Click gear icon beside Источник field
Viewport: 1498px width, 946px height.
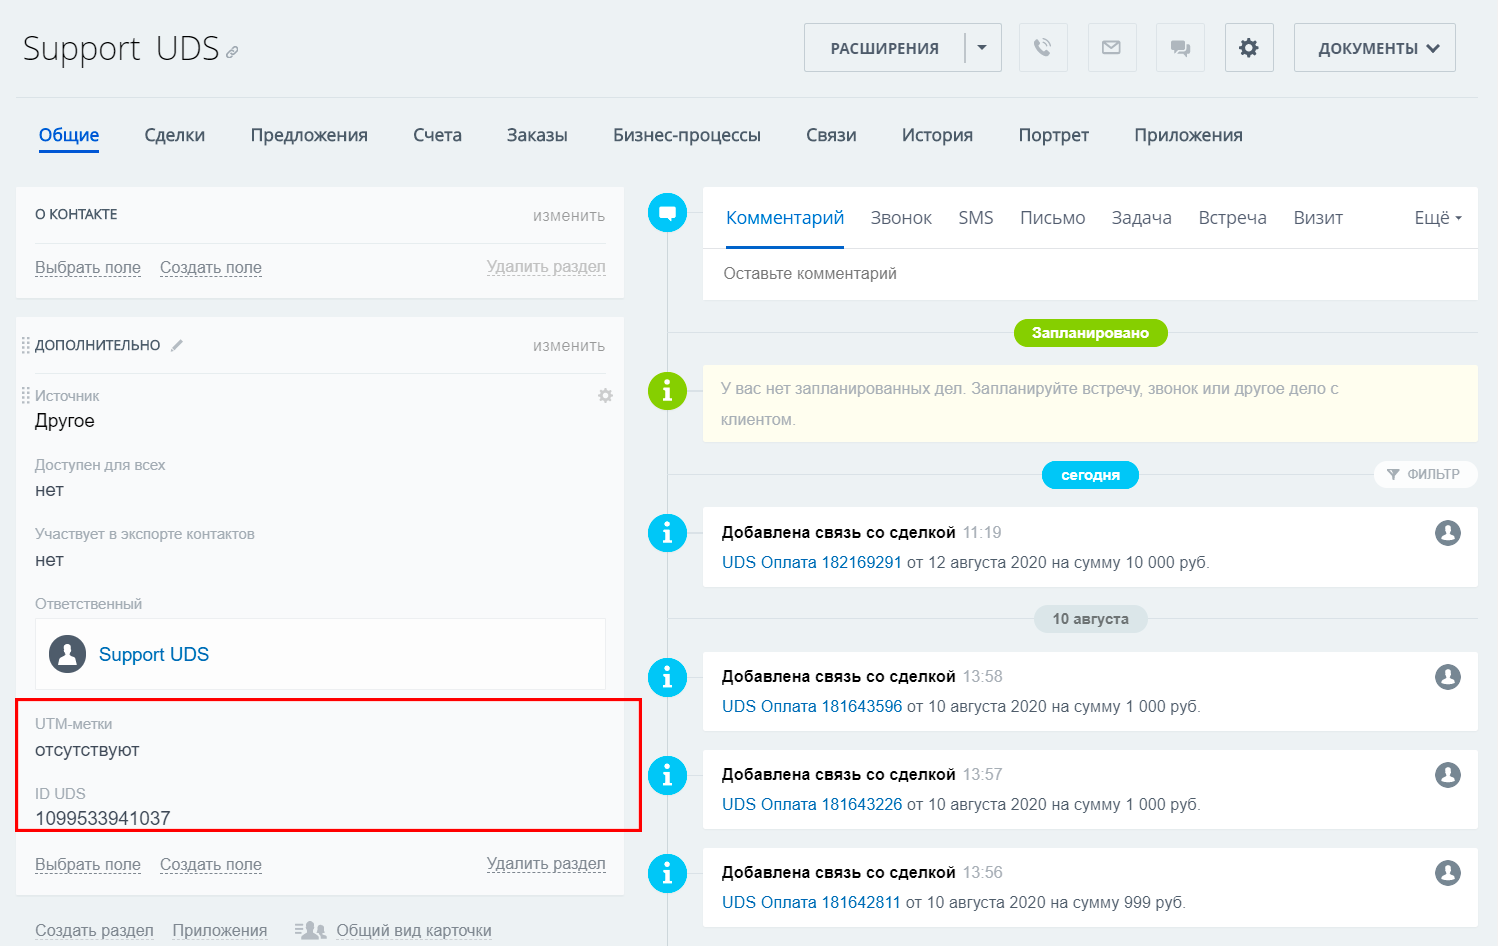click(x=605, y=396)
